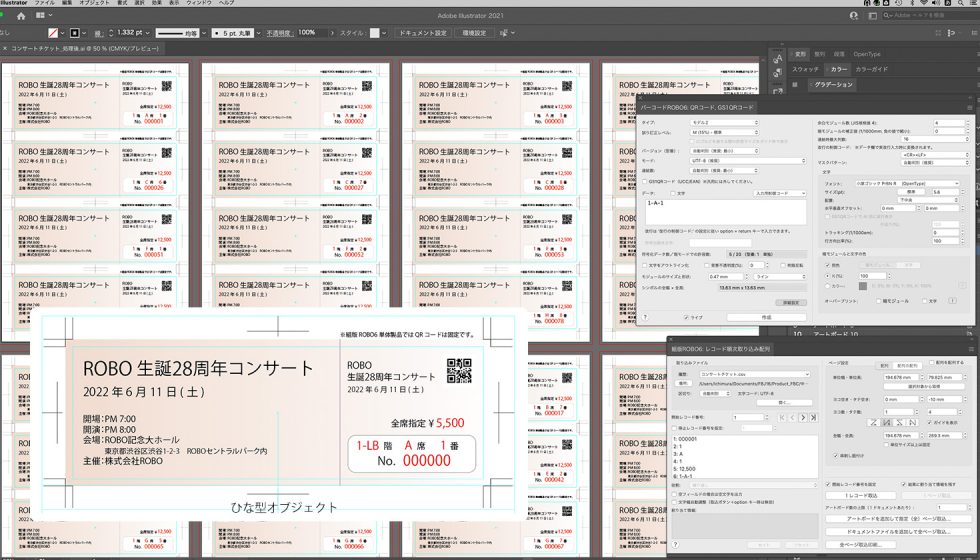Open ドキュメント設定 document setup
This screenshot has width=980, height=560.
(x=422, y=32)
